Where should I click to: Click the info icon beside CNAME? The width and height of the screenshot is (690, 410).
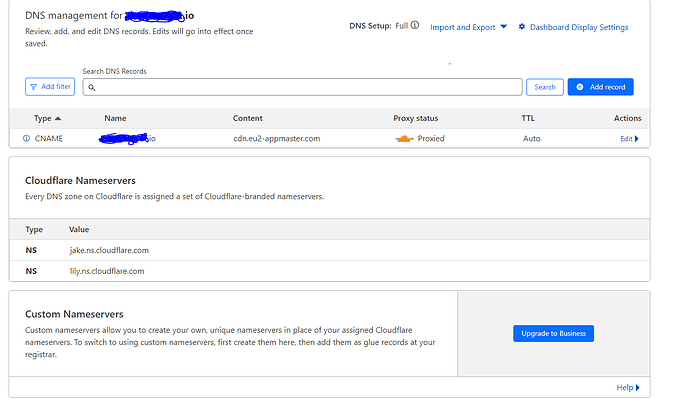click(26, 139)
